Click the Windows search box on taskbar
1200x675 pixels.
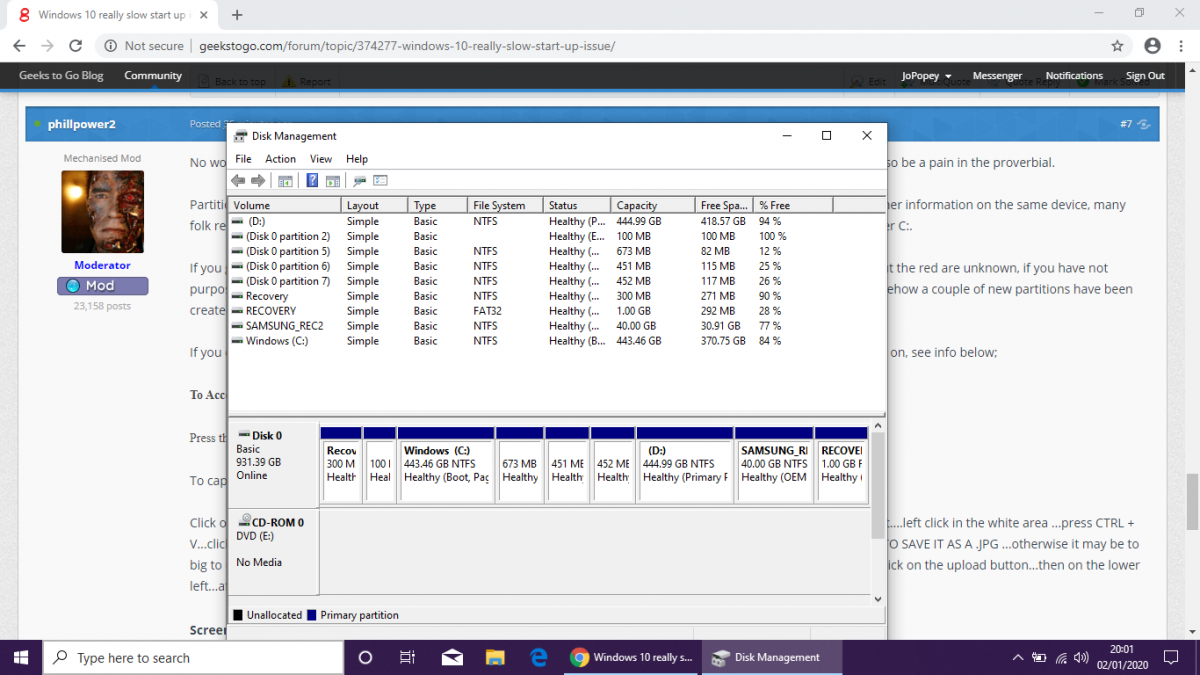pyautogui.click(x=194, y=657)
